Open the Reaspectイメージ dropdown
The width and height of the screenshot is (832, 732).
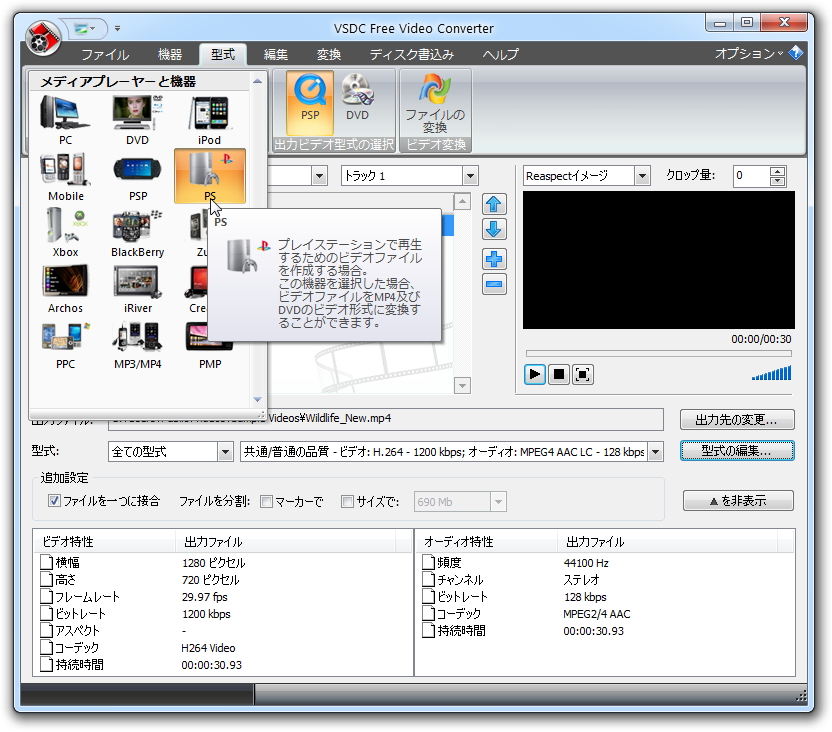(x=642, y=176)
